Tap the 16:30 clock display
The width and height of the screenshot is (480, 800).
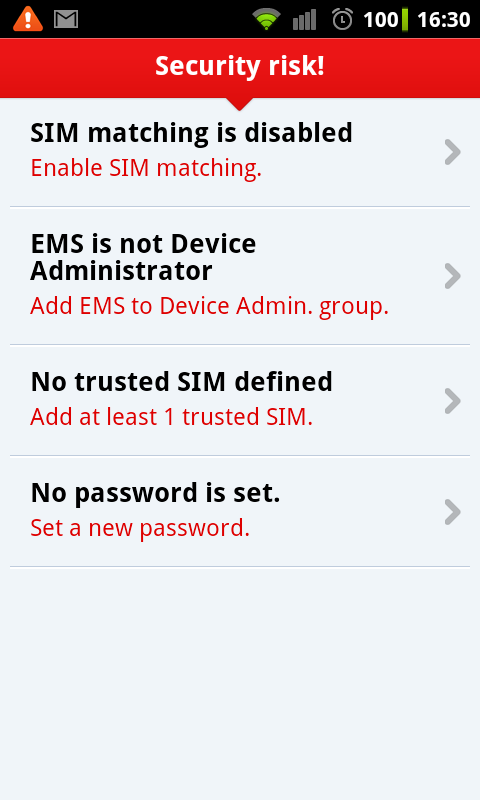click(443, 19)
